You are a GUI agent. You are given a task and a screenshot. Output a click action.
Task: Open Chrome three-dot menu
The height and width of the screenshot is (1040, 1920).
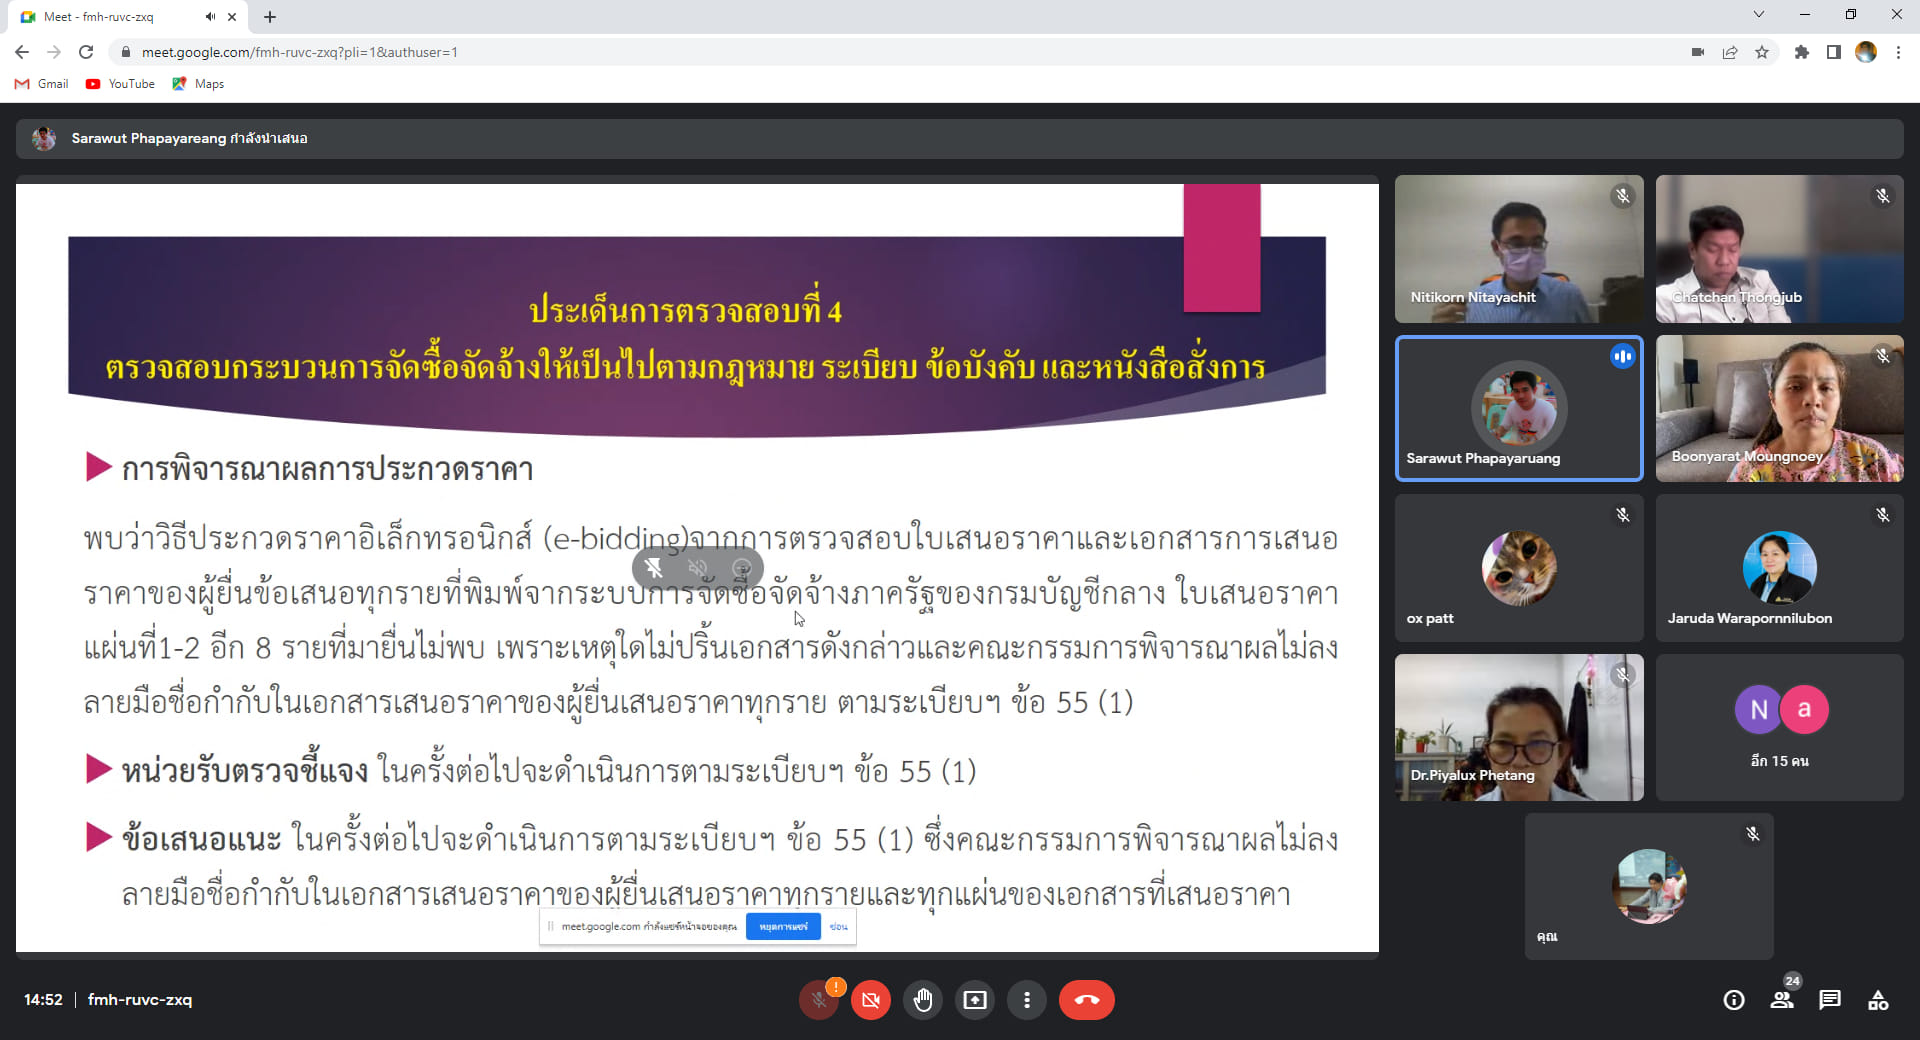pos(1898,52)
